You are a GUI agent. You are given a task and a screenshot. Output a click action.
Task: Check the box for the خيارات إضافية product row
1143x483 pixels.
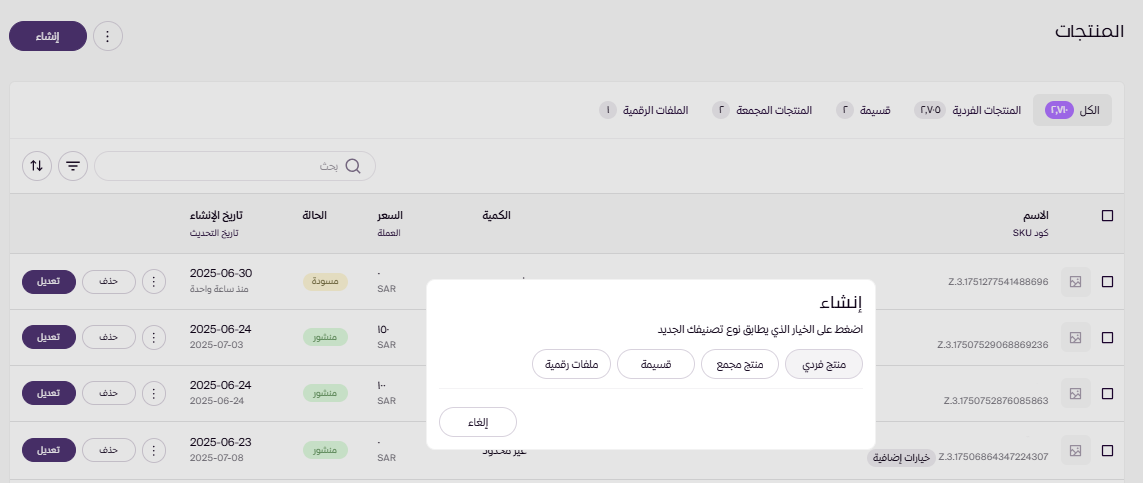pyautogui.click(x=1107, y=451)
